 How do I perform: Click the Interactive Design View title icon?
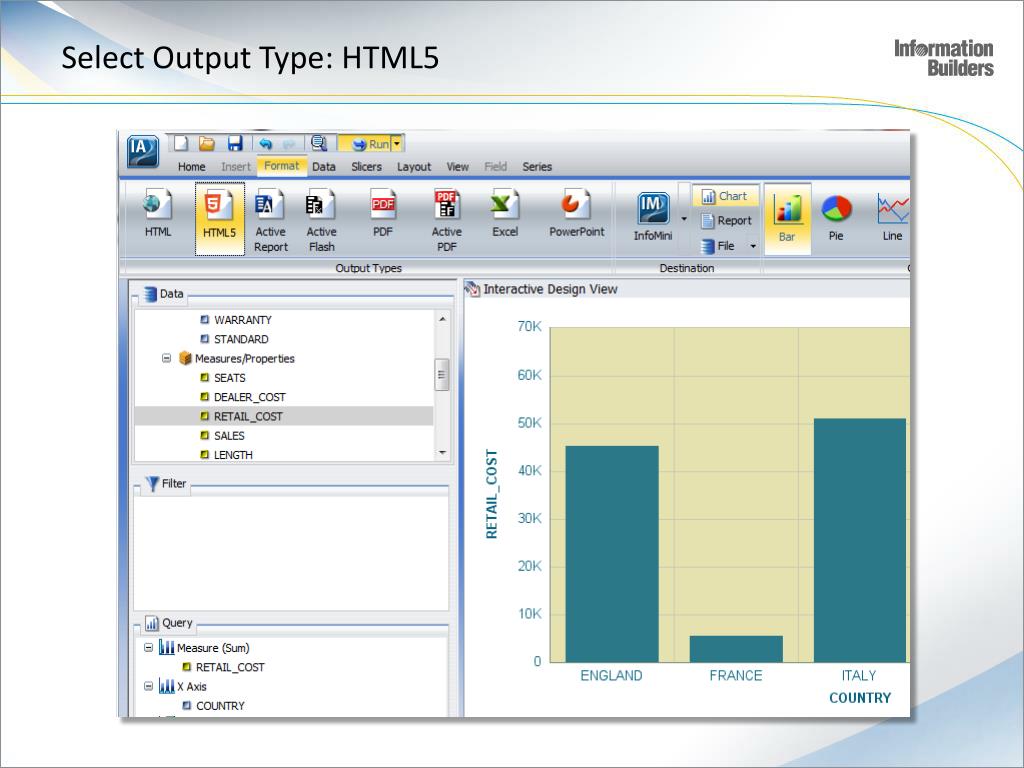click(472, 289)
